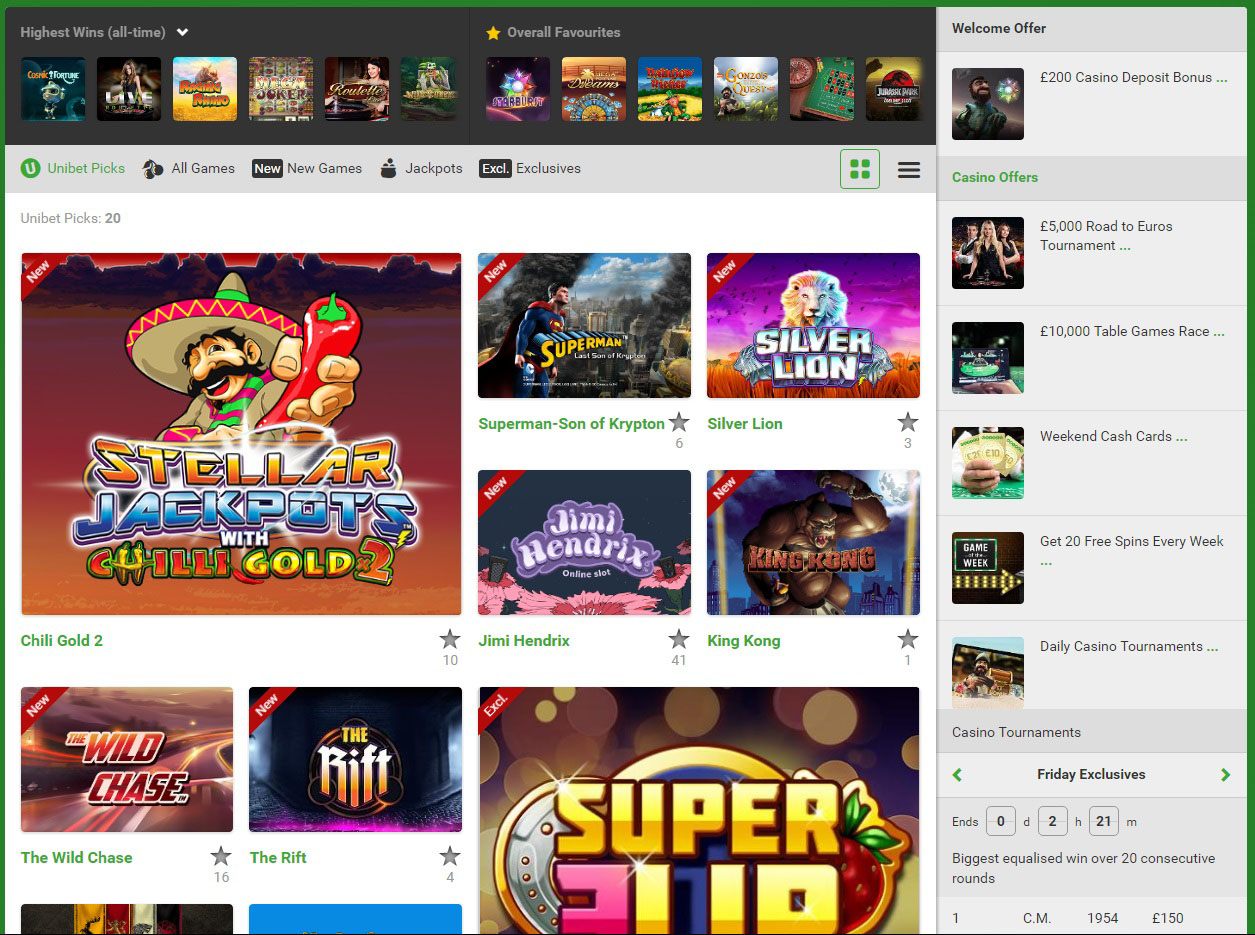Open the £5,000 Road to Euros Tournament offer

click(1106, 236)
